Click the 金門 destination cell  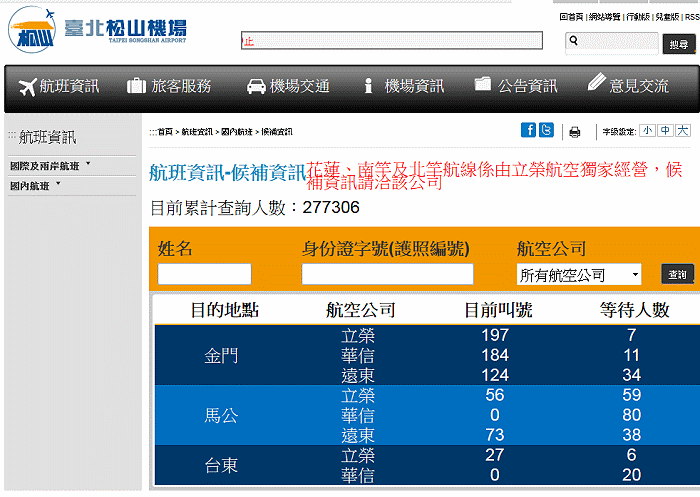coord(221,356)
